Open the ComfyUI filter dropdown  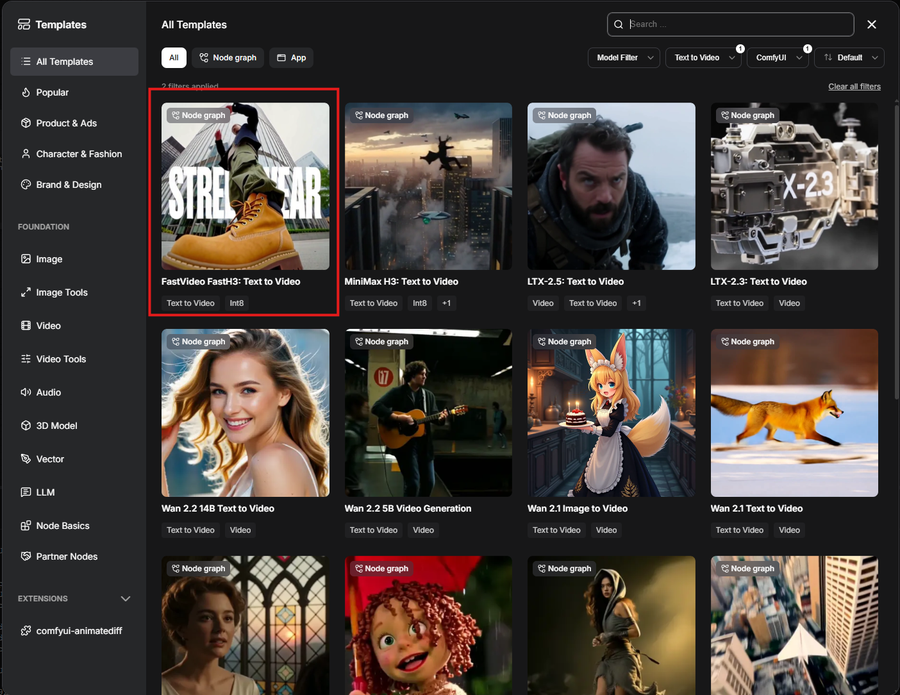coord(778,57)
